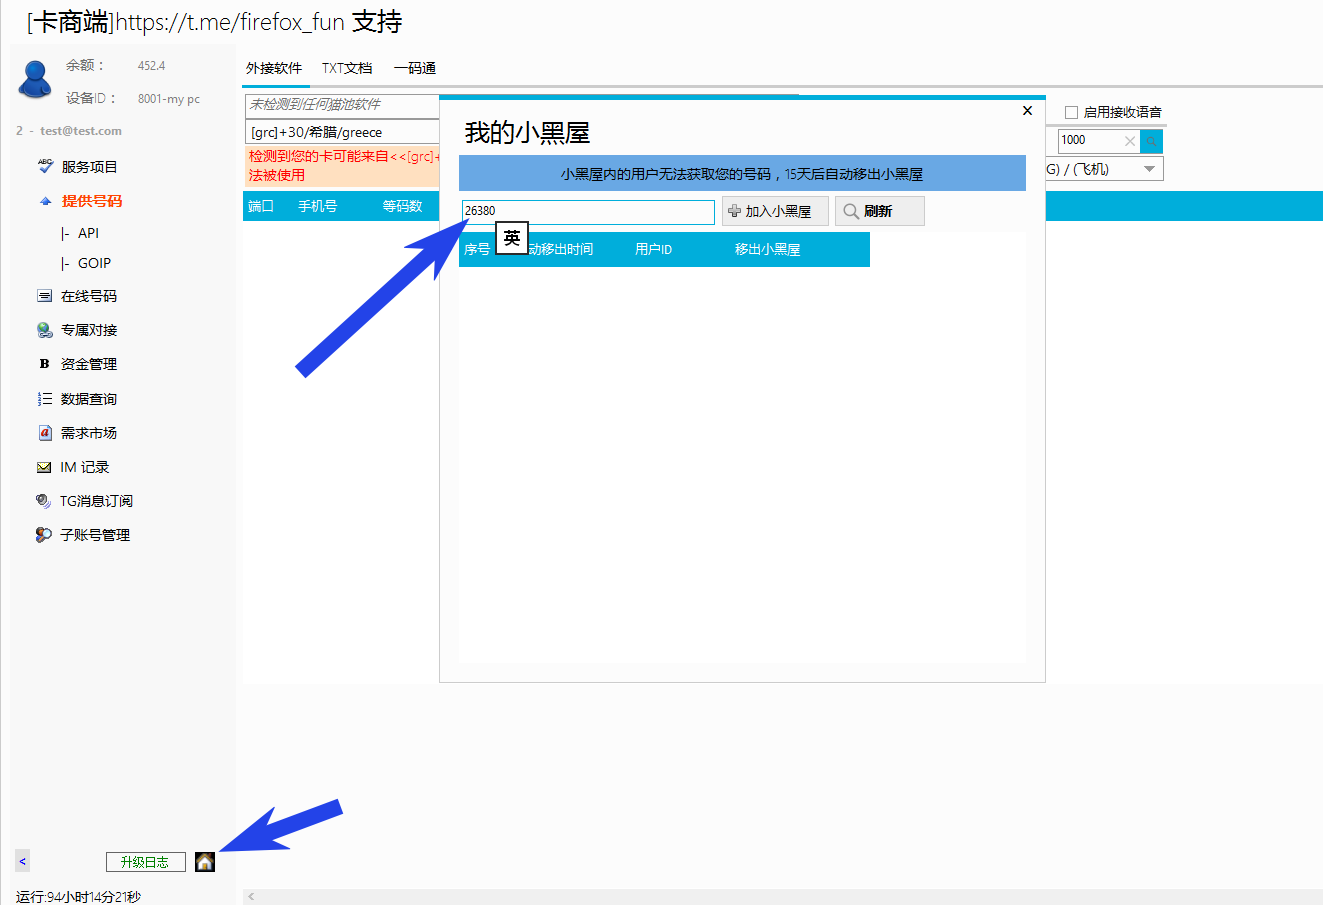Click the 刷新 button
1323x905 pixels.
click(880, 211)
